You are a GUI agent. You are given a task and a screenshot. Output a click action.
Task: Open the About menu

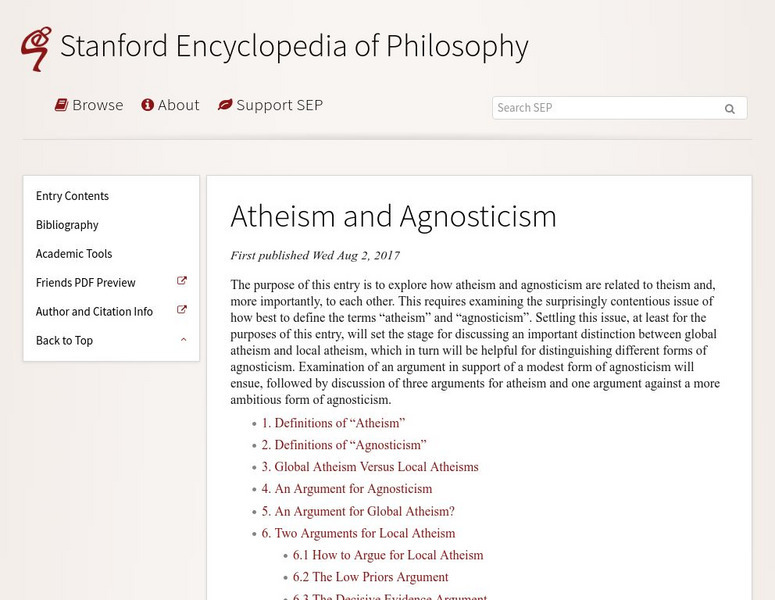click(x=170, y=105)
